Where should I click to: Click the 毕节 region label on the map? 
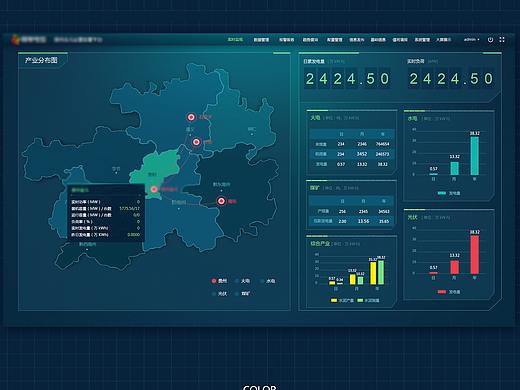pyautogui.click(x=116, y=169)
